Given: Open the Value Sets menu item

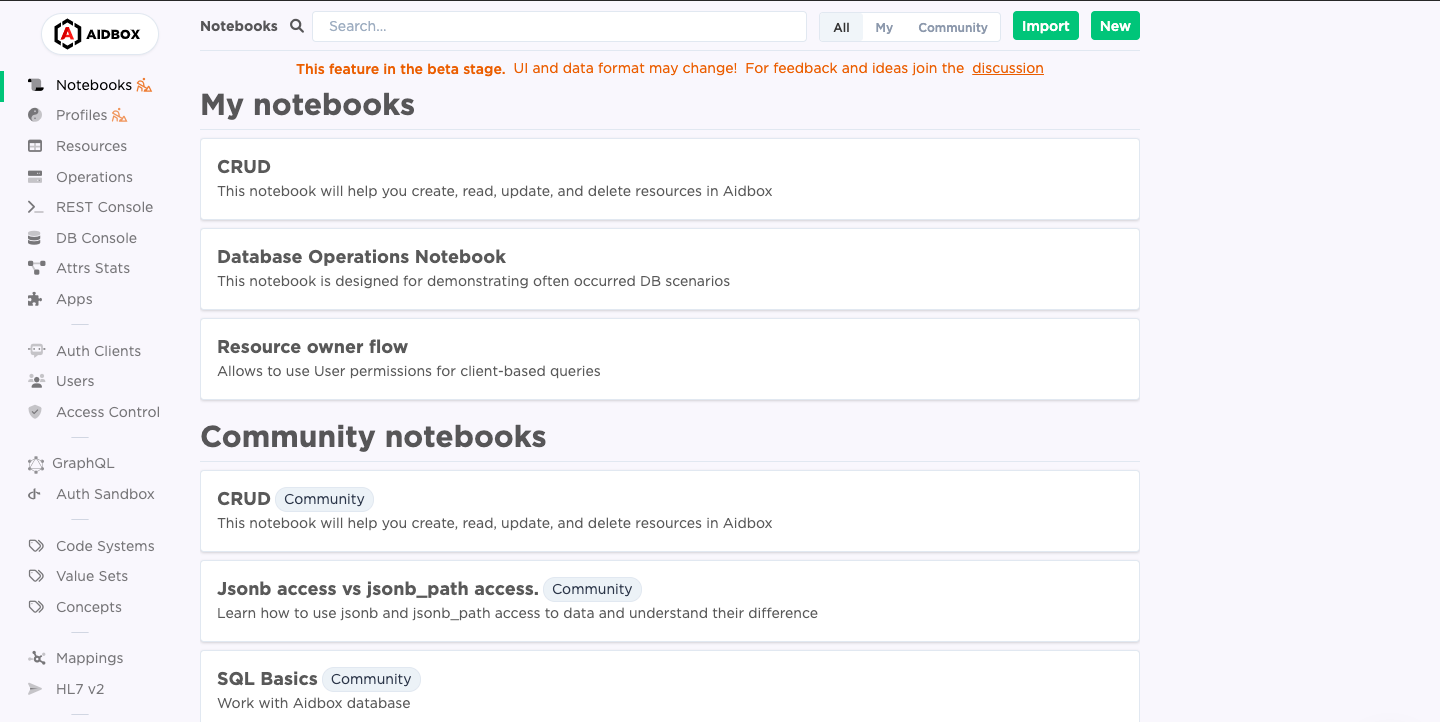Looking at the screenshot, I should pyautogui.click(x=92, y=576).
